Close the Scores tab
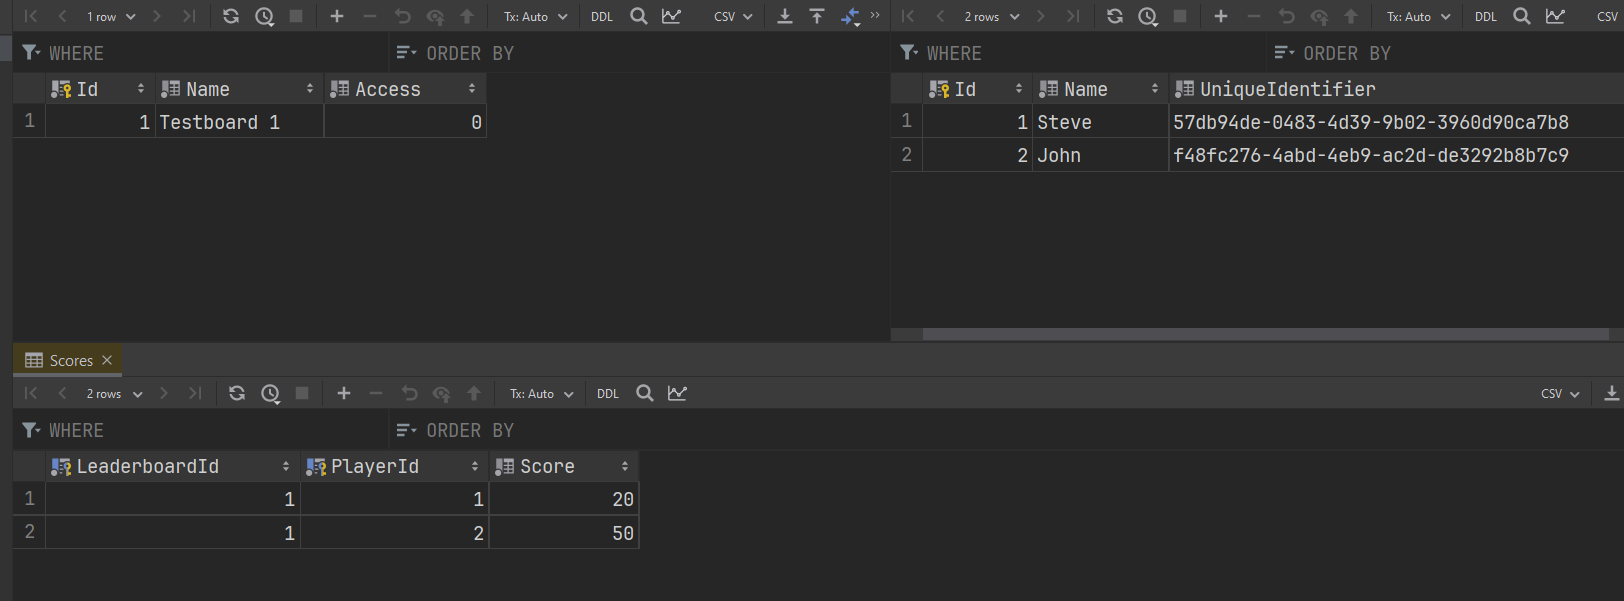1624x601 pixels. (x=107, y=360)
